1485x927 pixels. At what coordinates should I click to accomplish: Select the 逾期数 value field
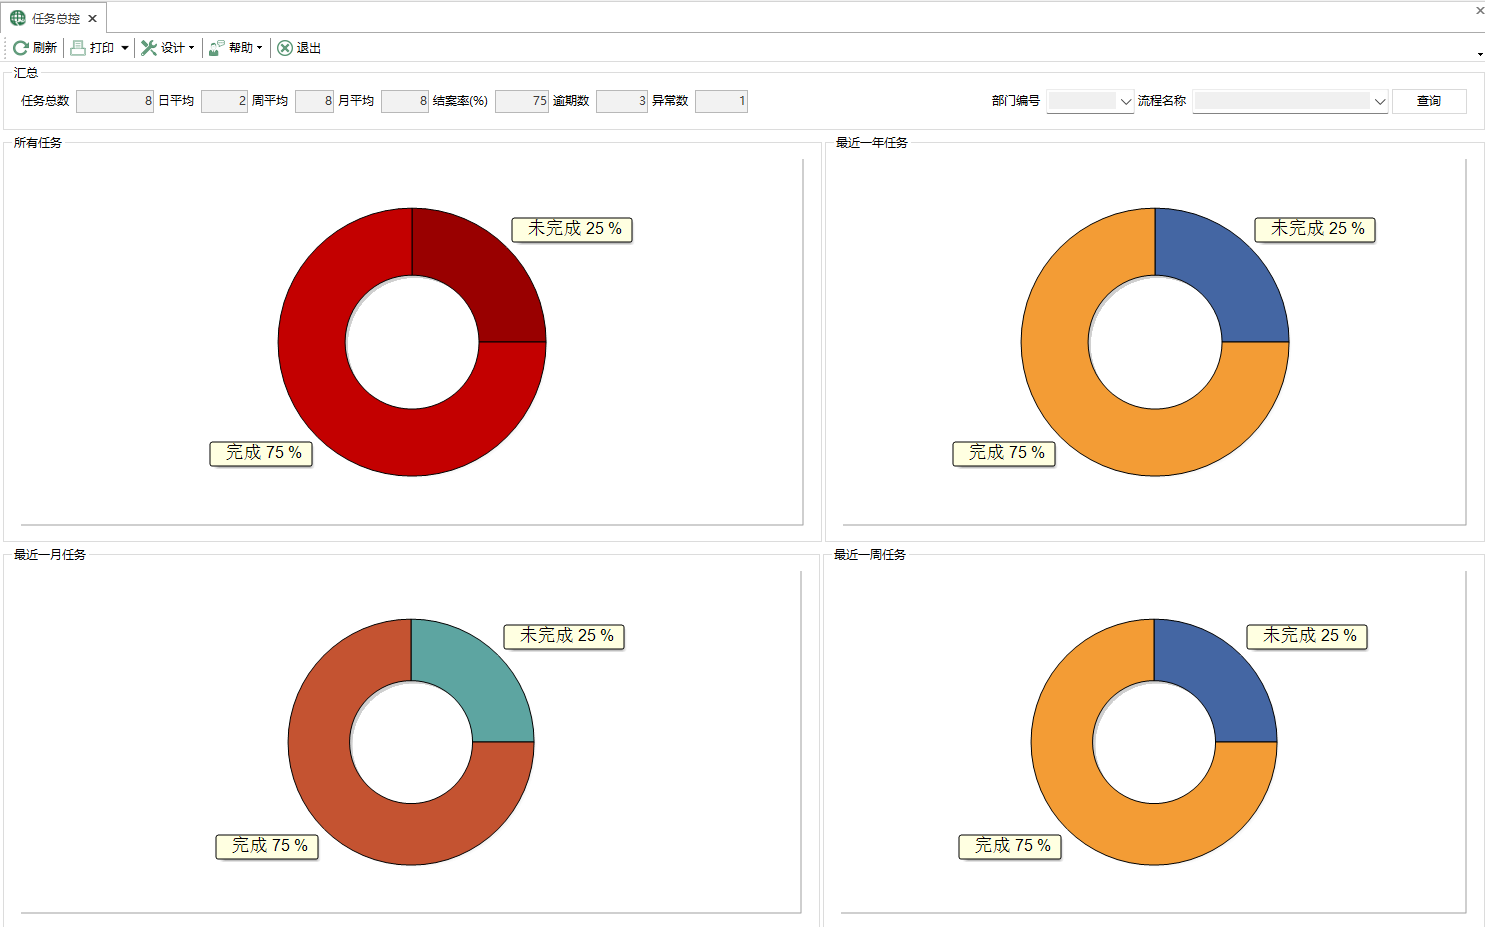621,101
